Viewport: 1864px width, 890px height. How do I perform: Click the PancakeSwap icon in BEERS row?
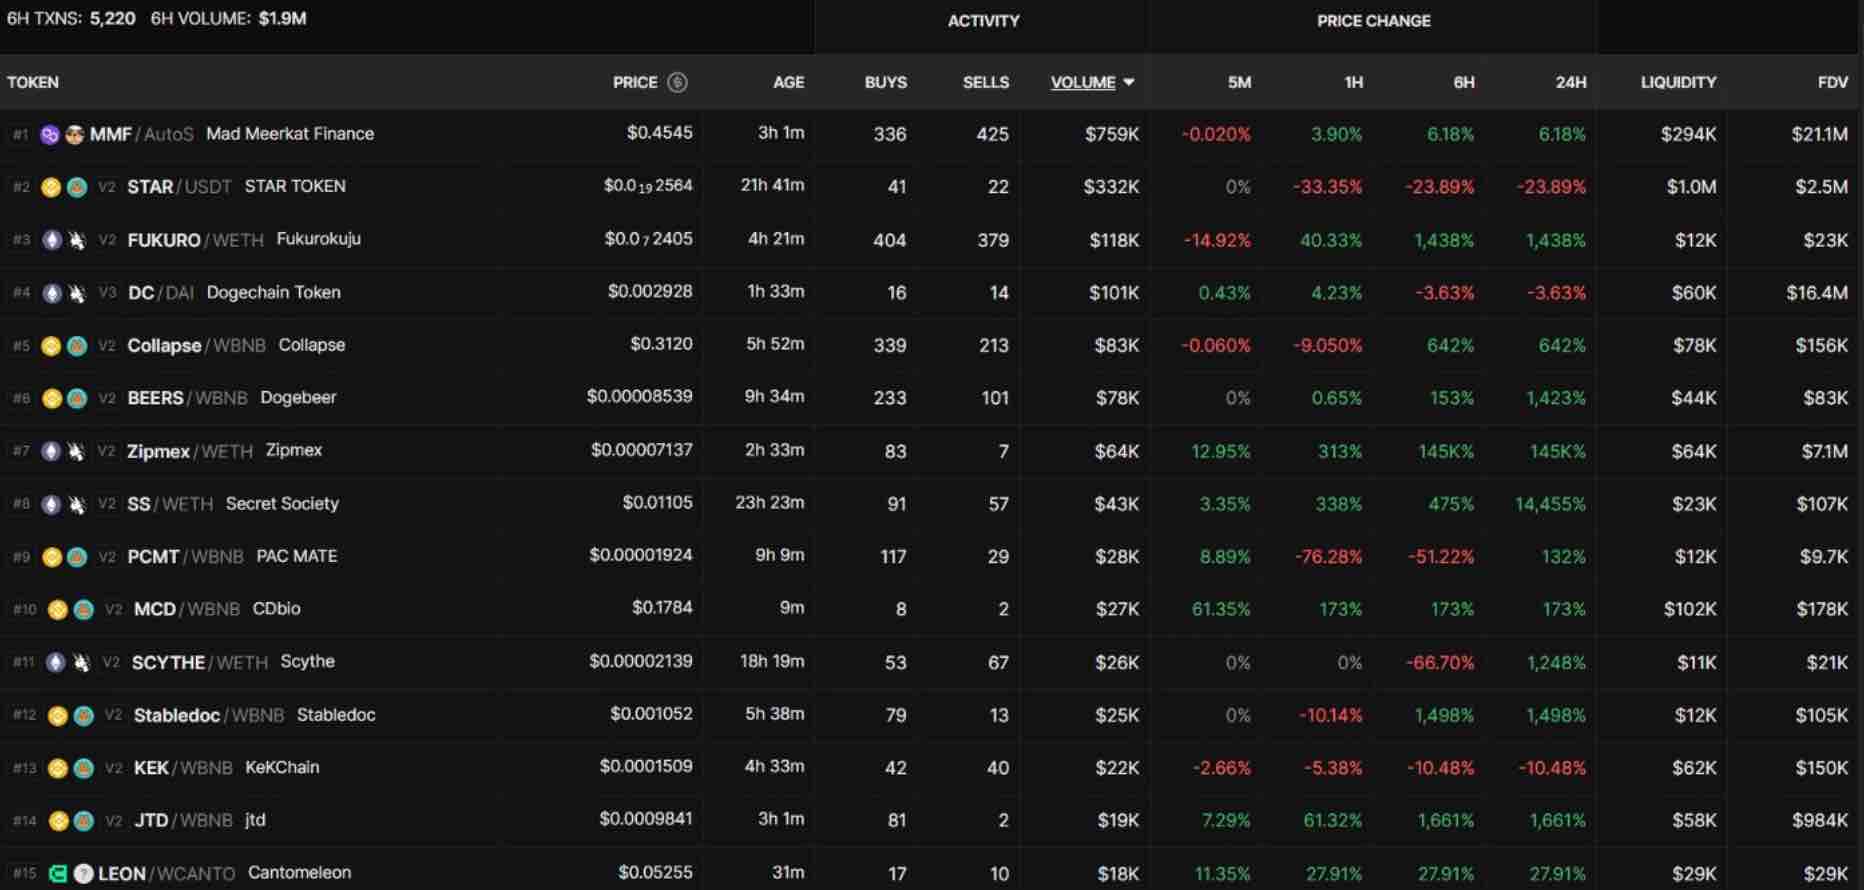77,398
